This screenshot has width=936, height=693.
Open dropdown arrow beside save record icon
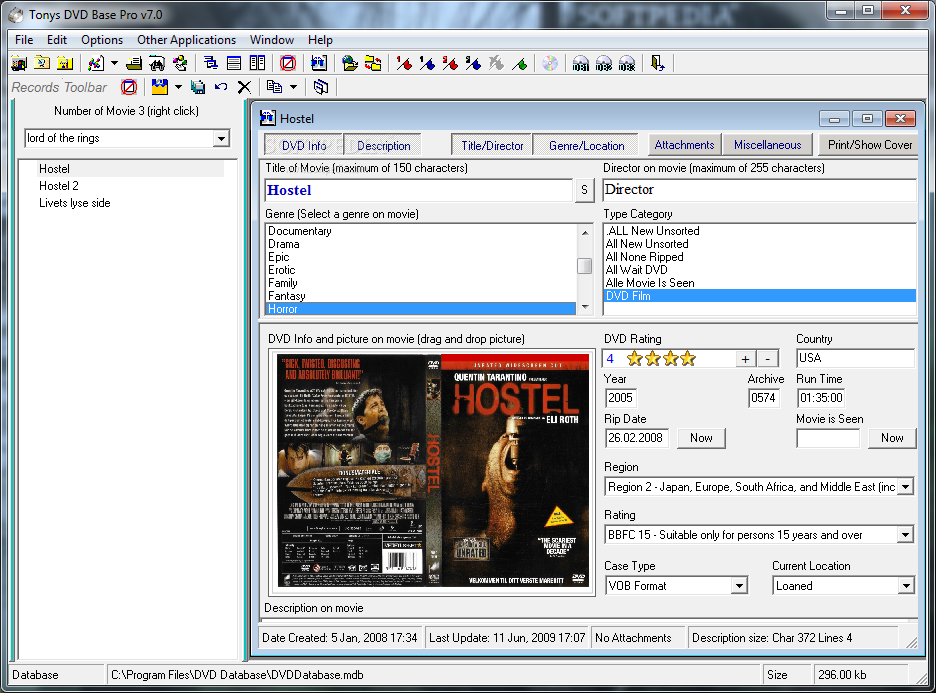[178, 87]
